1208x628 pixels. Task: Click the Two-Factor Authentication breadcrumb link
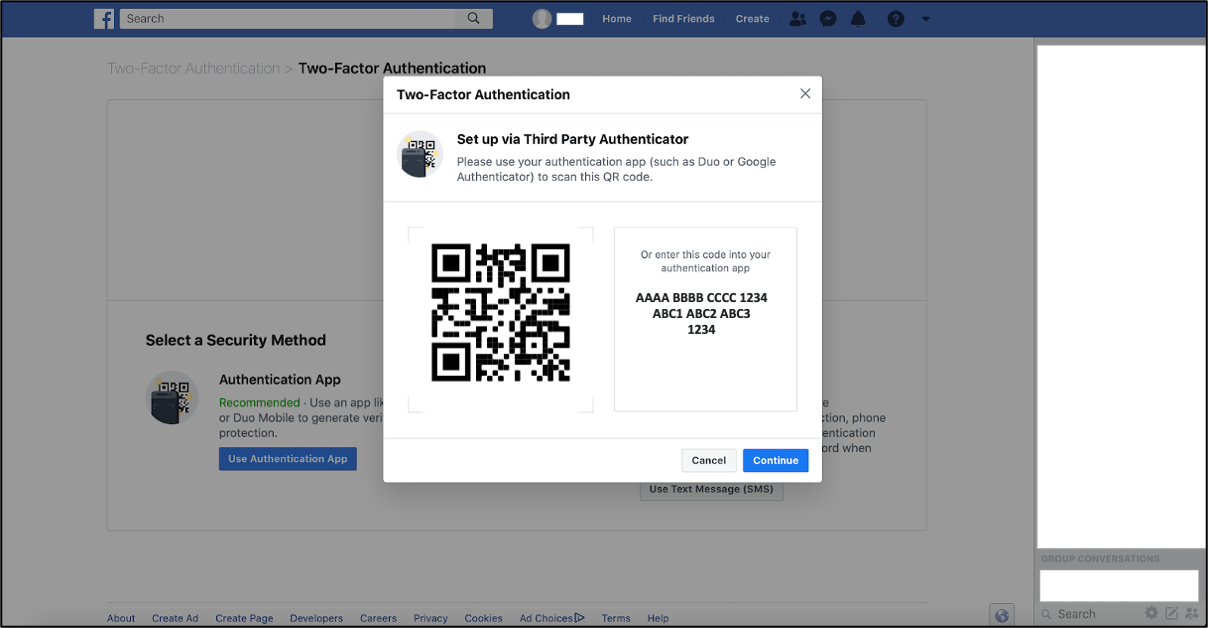pyautogui.click(x=194, y=68)
